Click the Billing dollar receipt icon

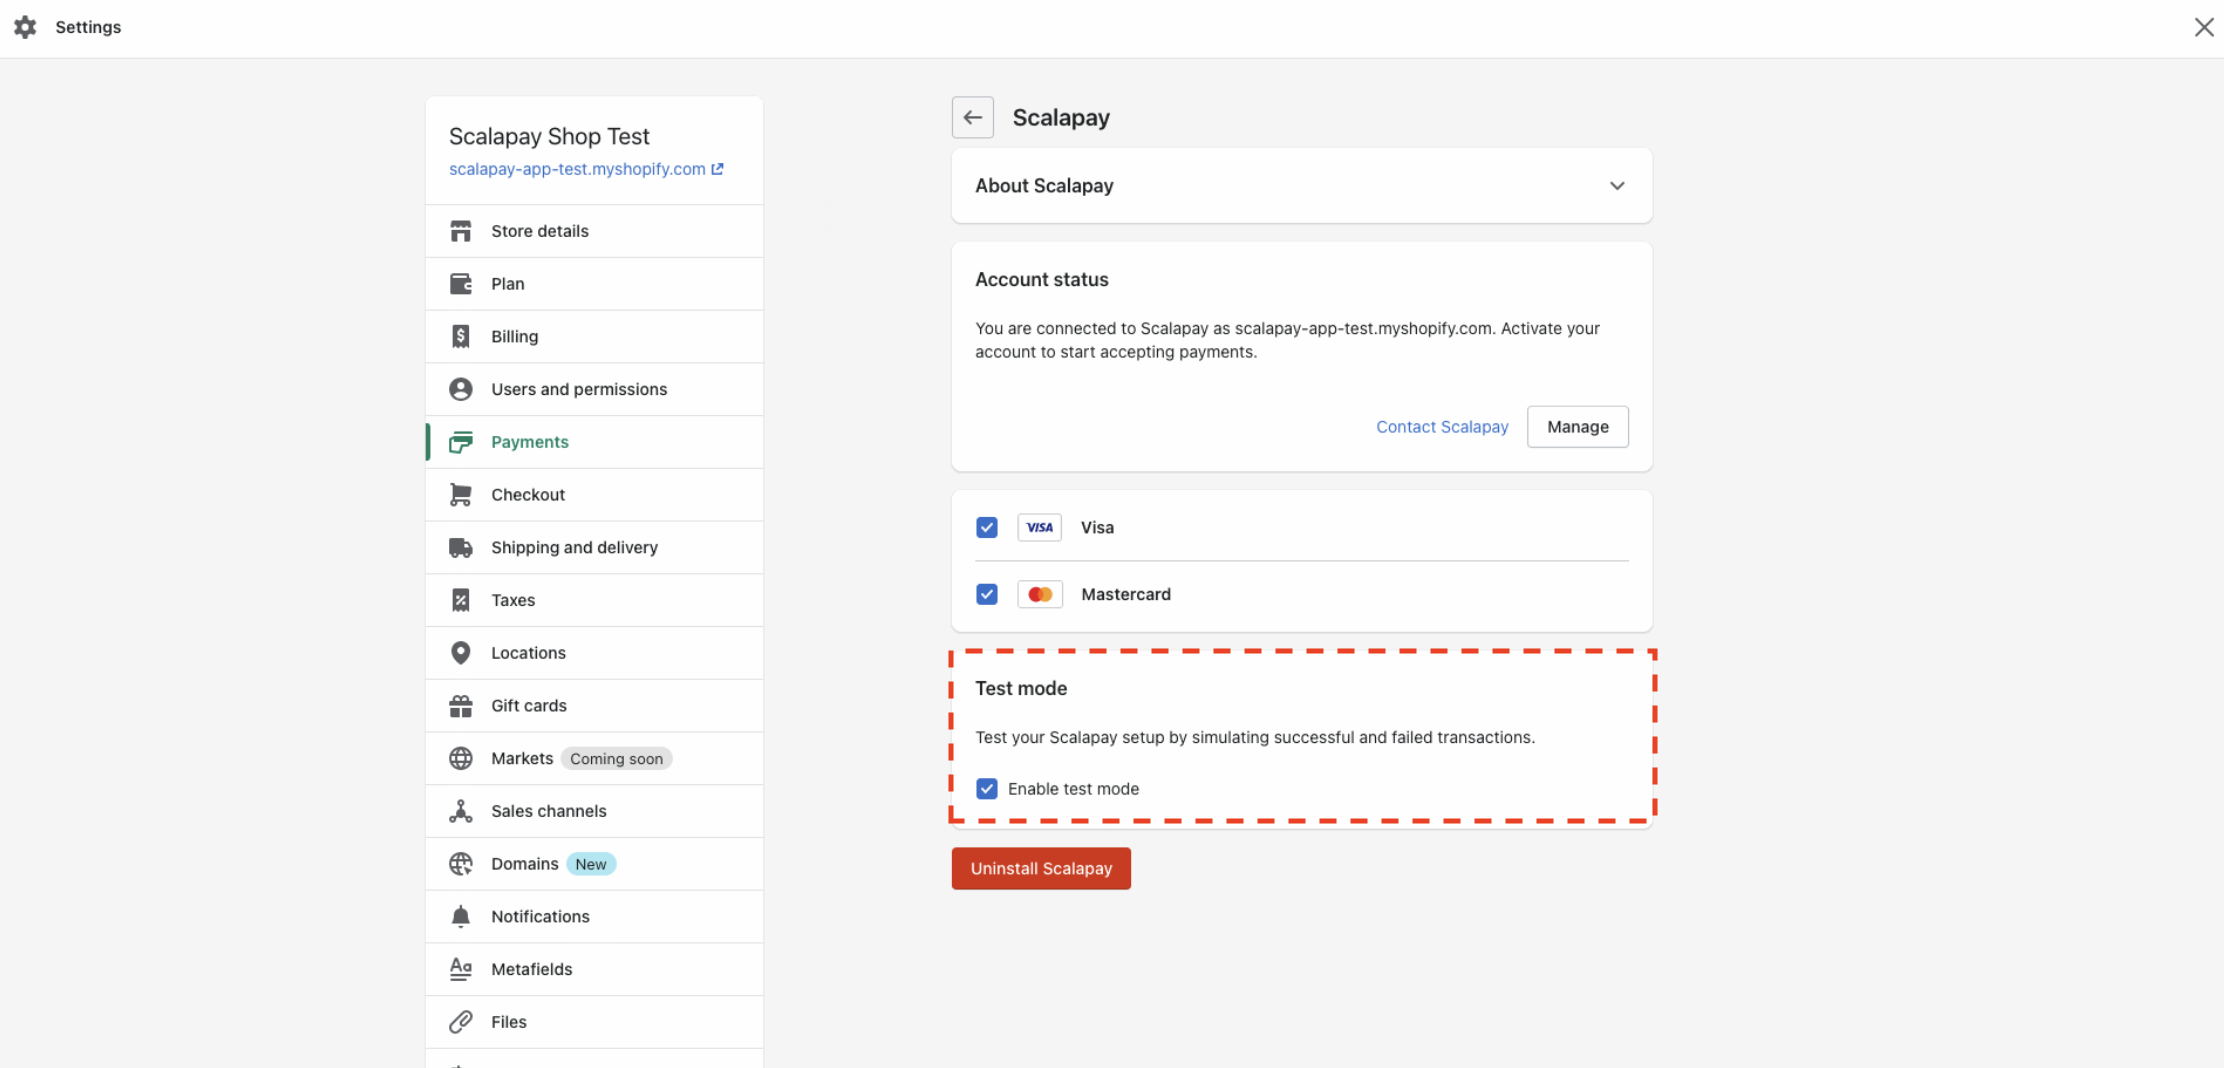[460, 336]
